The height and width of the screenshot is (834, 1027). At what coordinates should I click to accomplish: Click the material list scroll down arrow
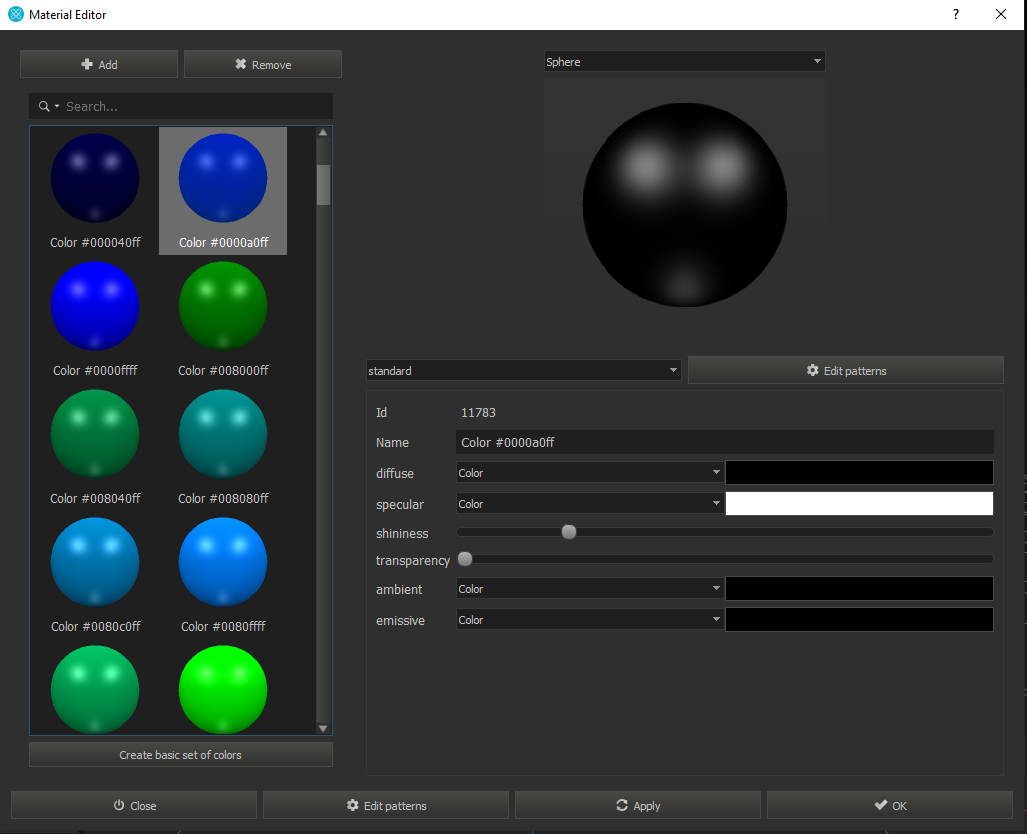coord(323,729)
